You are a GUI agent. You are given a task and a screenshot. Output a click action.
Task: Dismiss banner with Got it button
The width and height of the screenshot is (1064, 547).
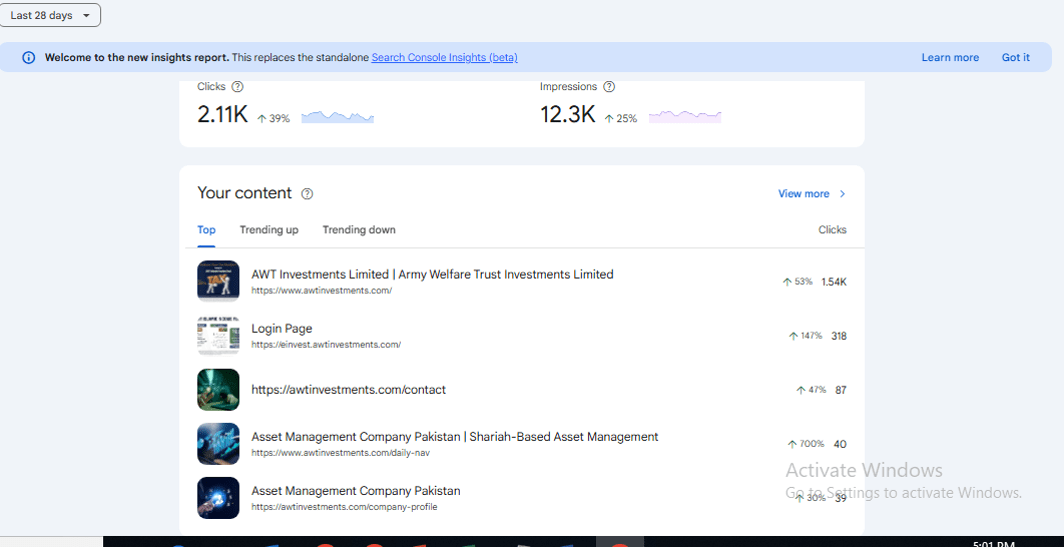click(1015, 58)
